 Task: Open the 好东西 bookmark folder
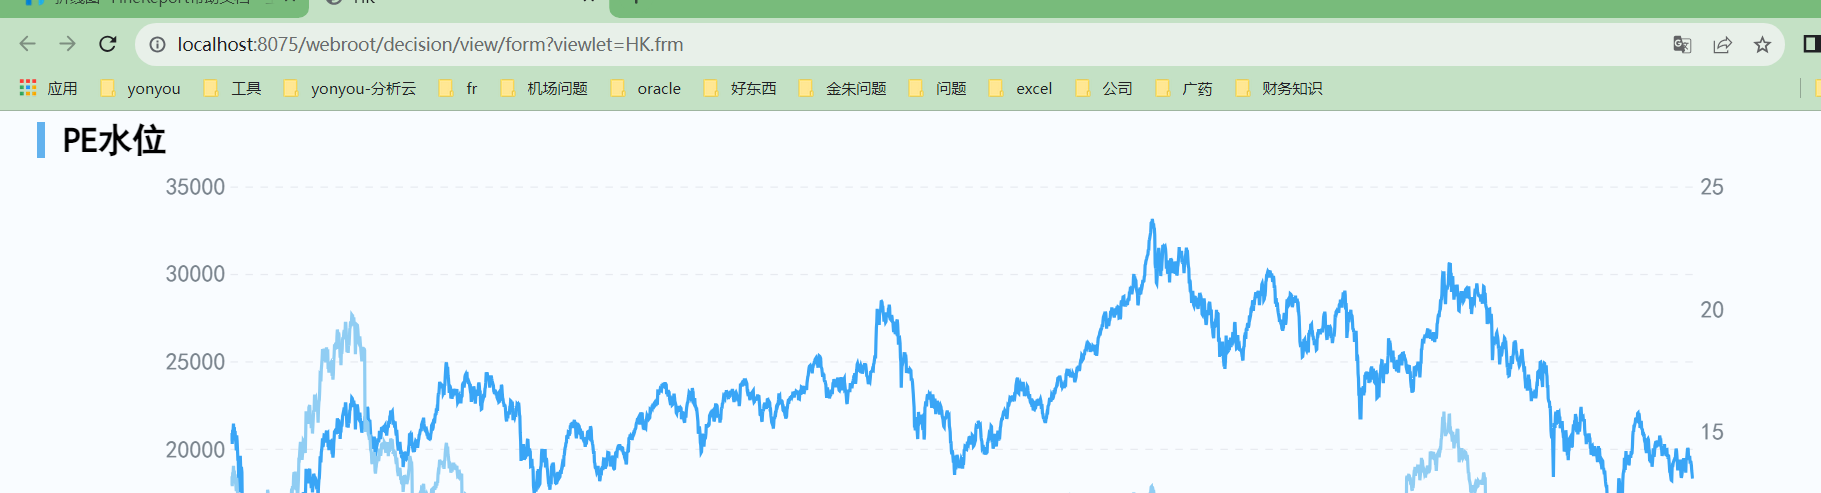tap(740, 88)
